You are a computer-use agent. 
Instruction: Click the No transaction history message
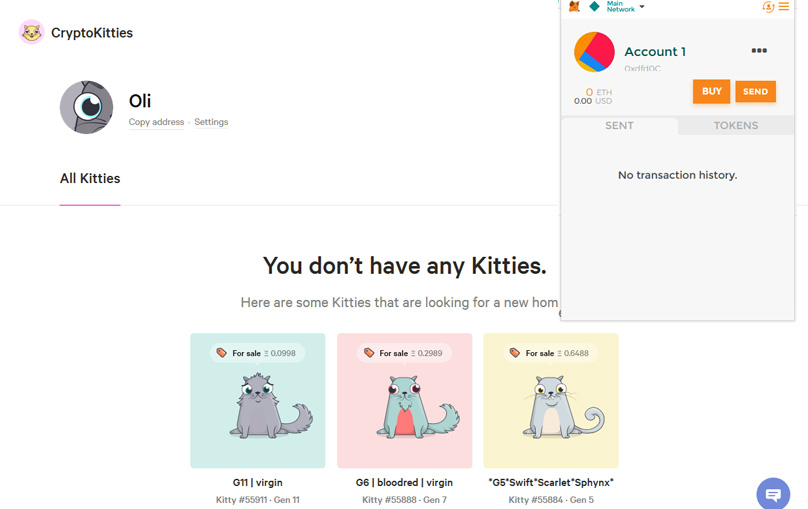[678, 175]
